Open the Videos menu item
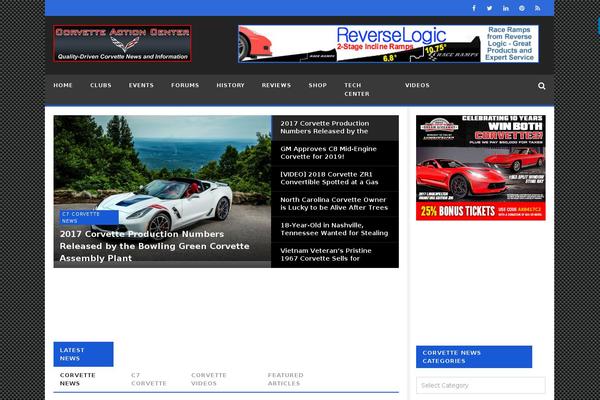The height and width of the screenshot is (400, 600). [x=417, y=85]
